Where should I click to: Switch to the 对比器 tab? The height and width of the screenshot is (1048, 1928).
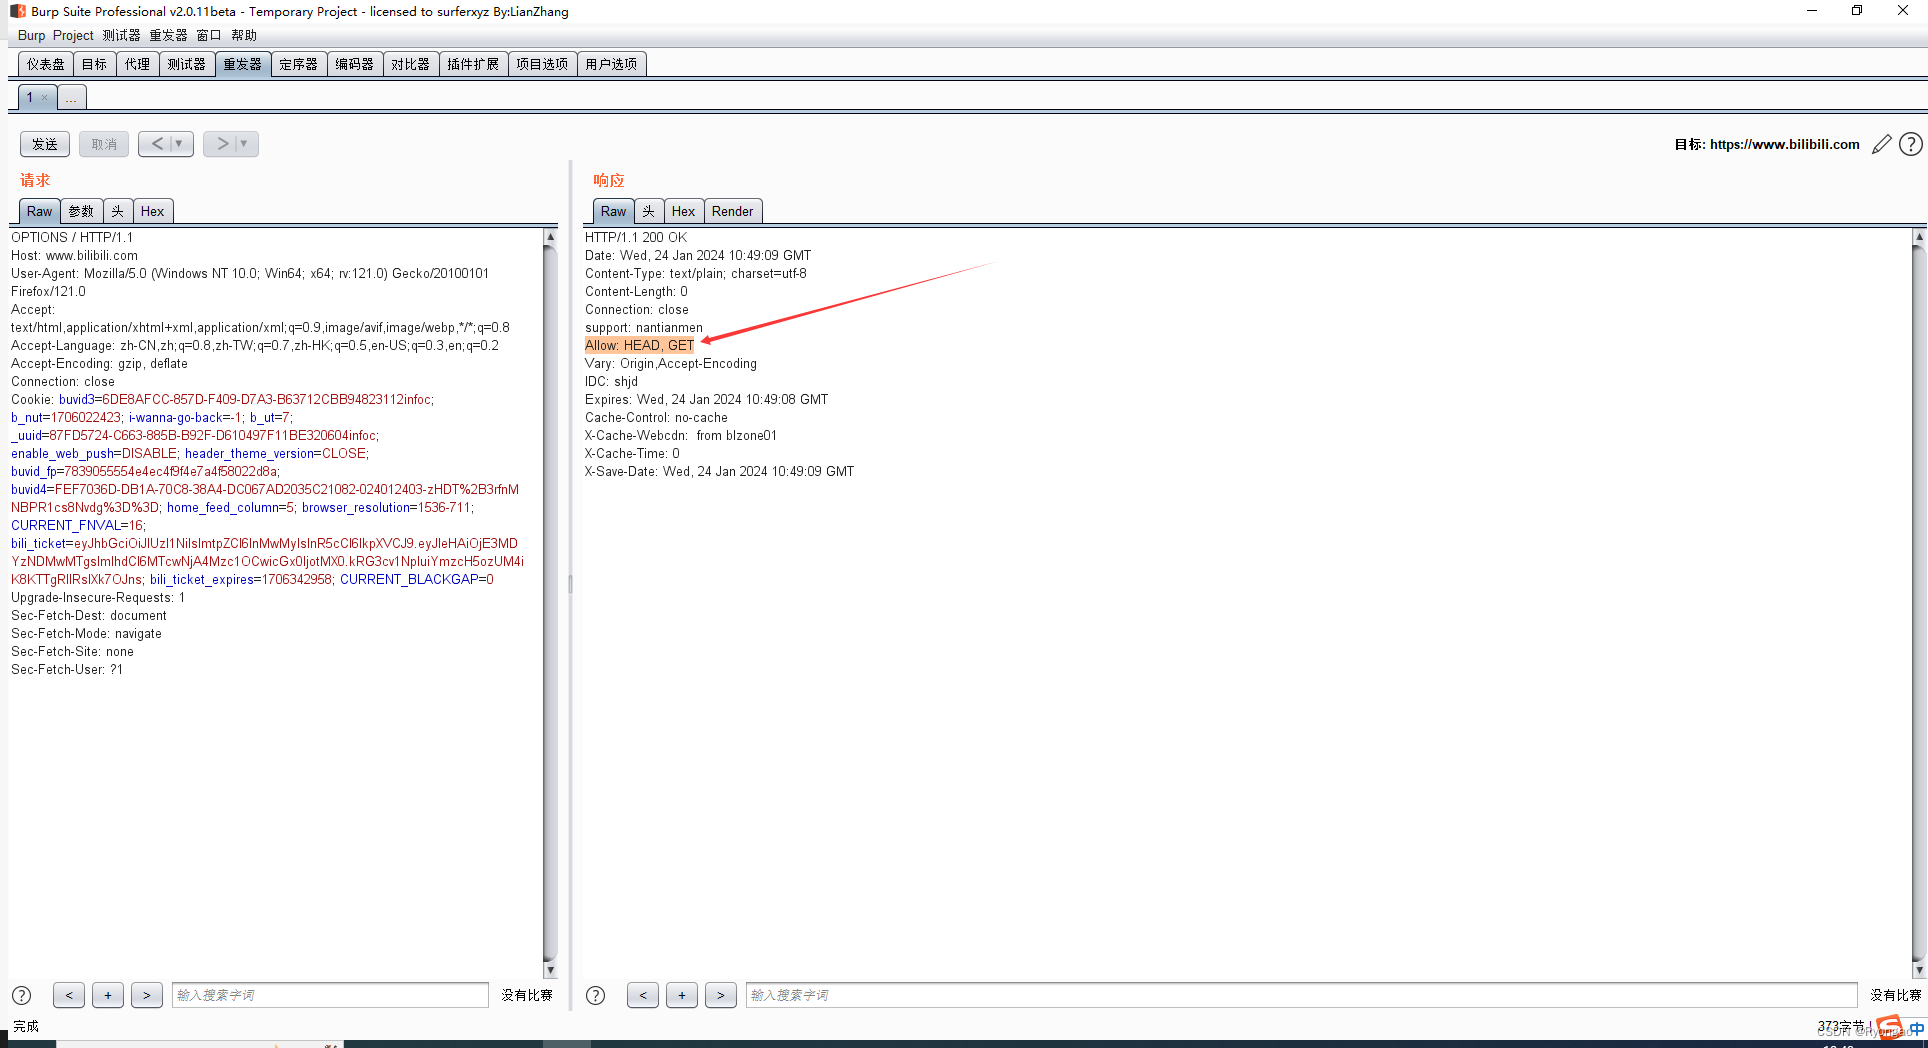click(410, 64)
